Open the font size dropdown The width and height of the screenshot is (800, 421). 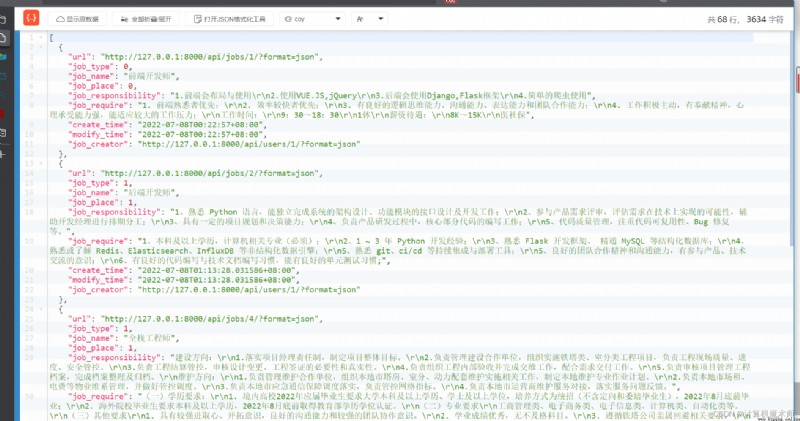pyautogui.click(x=369, y=19)
